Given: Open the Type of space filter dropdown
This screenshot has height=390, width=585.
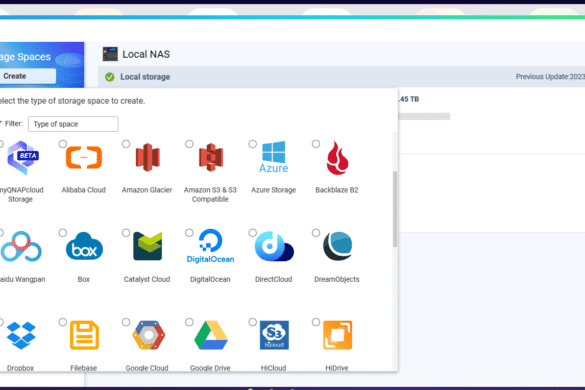Looking at the screenshot, I should click(x=73, y=124).
